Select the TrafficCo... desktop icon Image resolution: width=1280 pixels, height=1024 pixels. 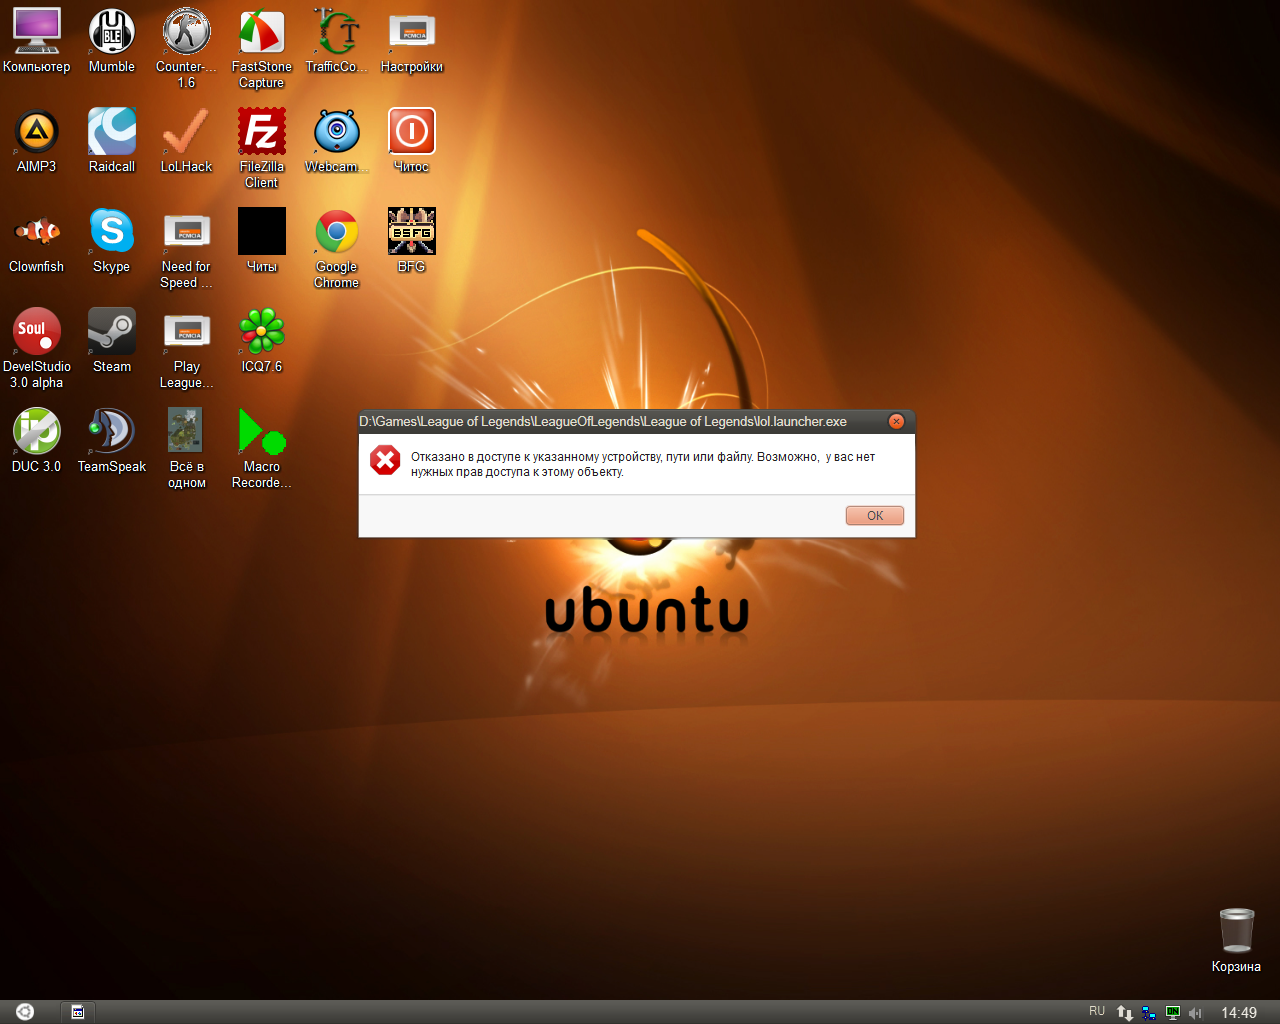337,41
